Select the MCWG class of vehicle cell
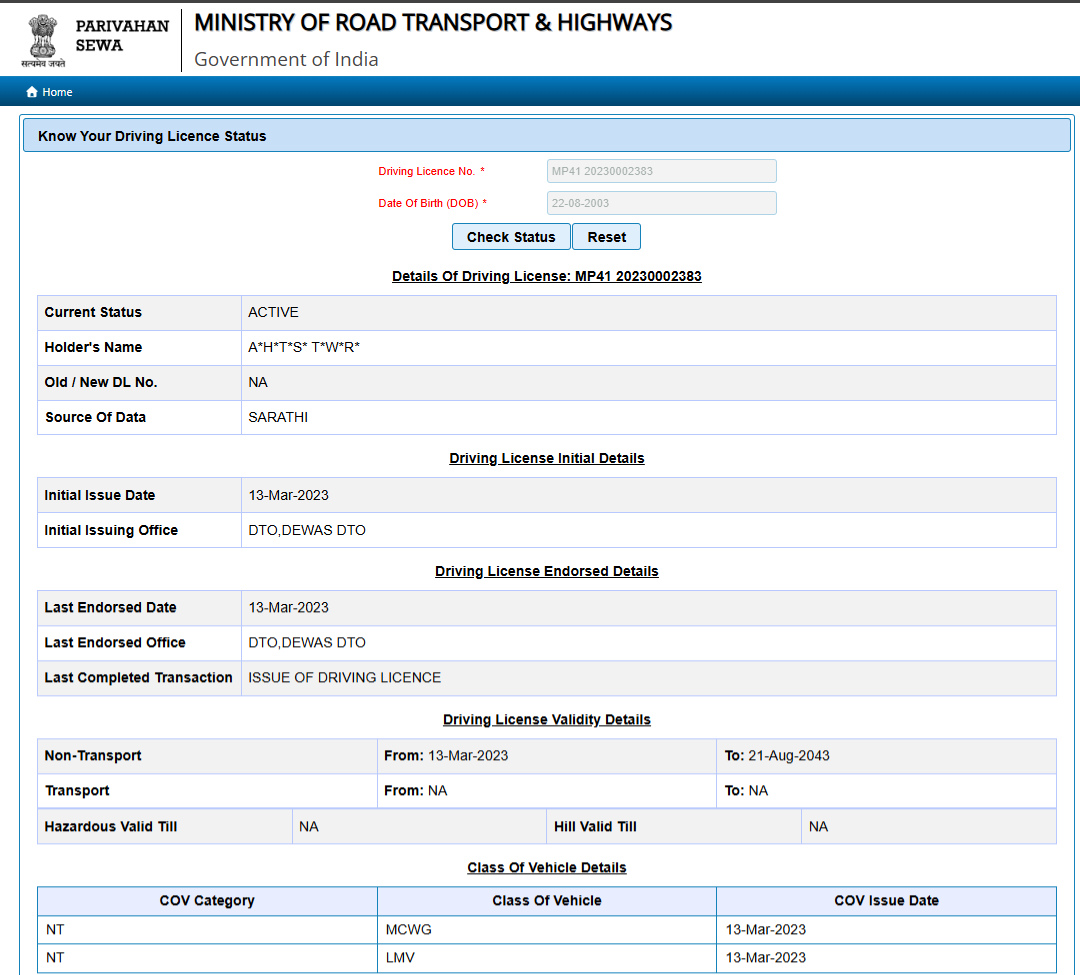Screen dimensions: 1080x975 click(x=408, y=929)
